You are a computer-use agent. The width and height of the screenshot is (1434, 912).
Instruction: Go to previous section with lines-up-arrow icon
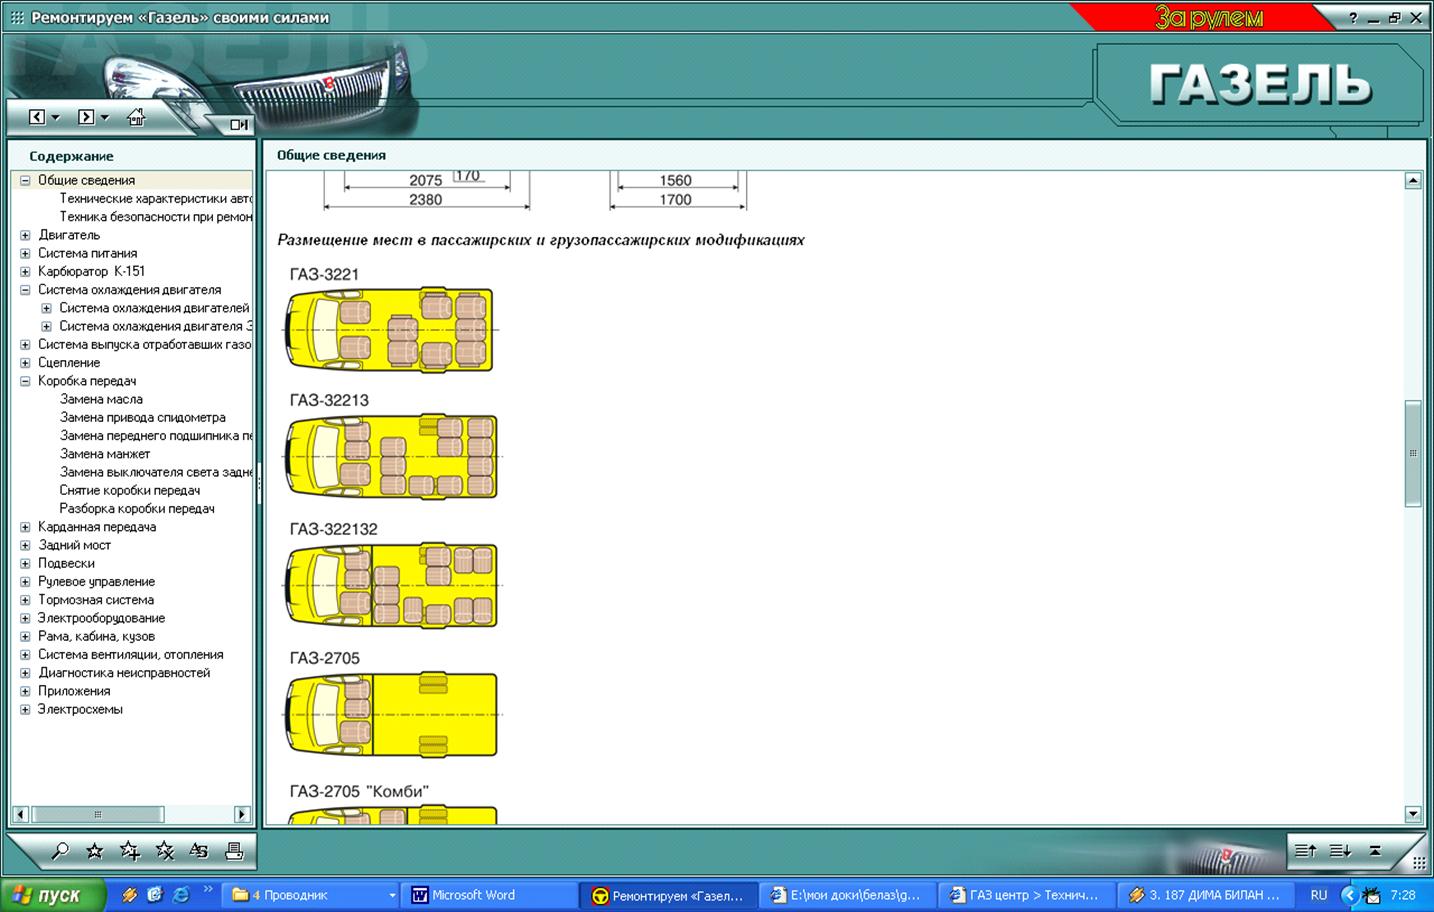(x=1305, y=851)
